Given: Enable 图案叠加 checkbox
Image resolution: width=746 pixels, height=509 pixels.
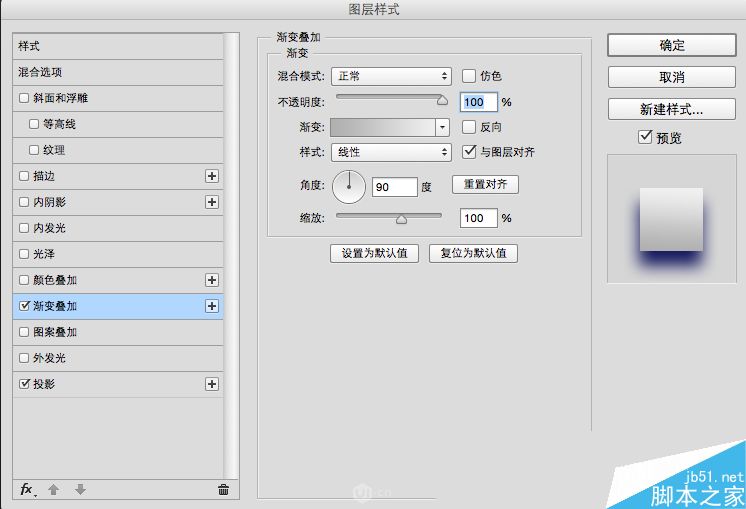Looking at the screenshot, I should 24,332.
